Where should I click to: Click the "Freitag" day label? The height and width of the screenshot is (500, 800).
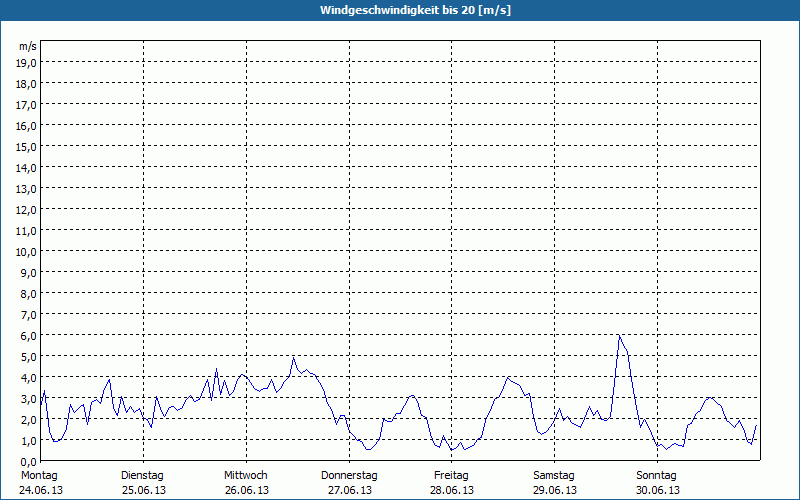click(x=452, y=475)
